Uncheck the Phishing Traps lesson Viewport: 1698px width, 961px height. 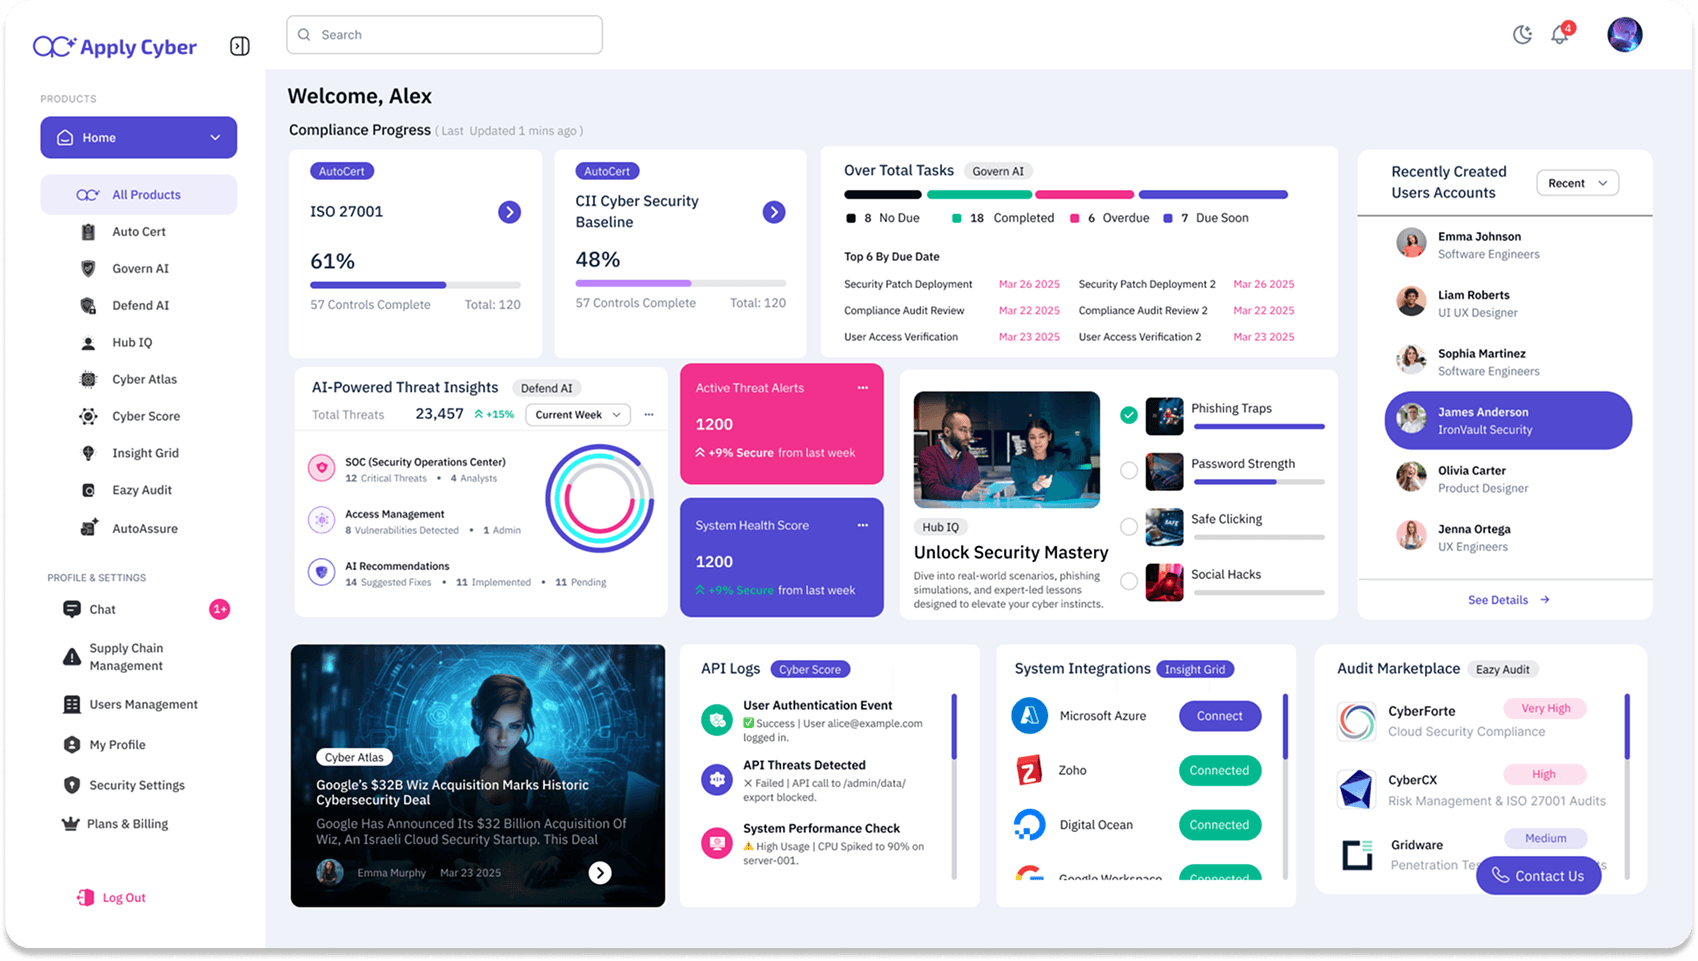pyautogui.click(x=1129, y=415)
